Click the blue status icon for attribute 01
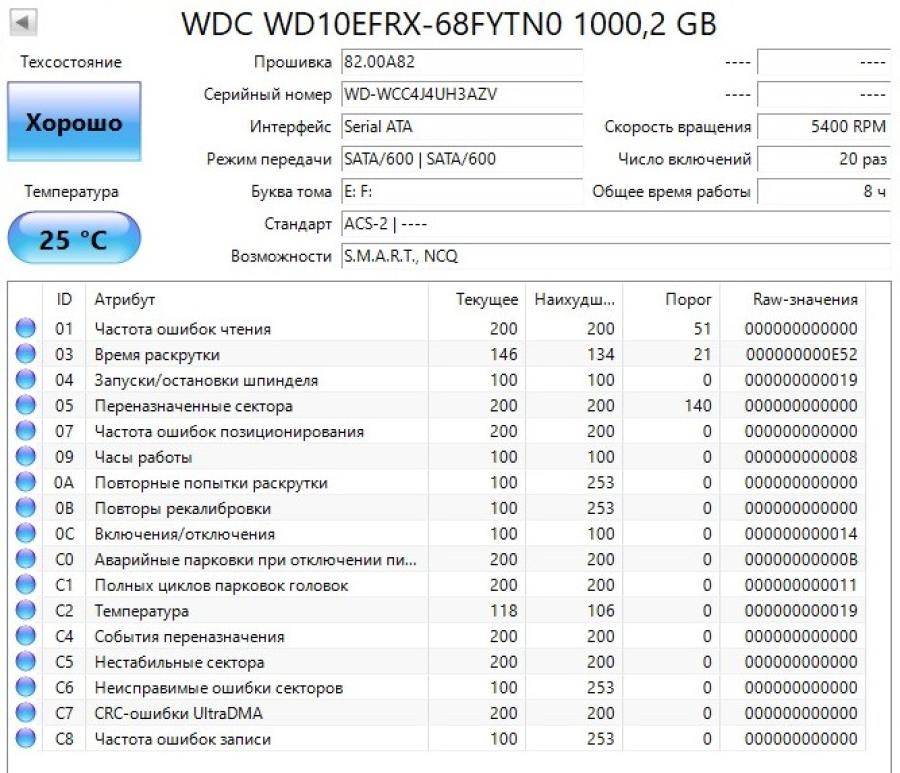This screenshot has height=773, width=900. tap(25, 328)
